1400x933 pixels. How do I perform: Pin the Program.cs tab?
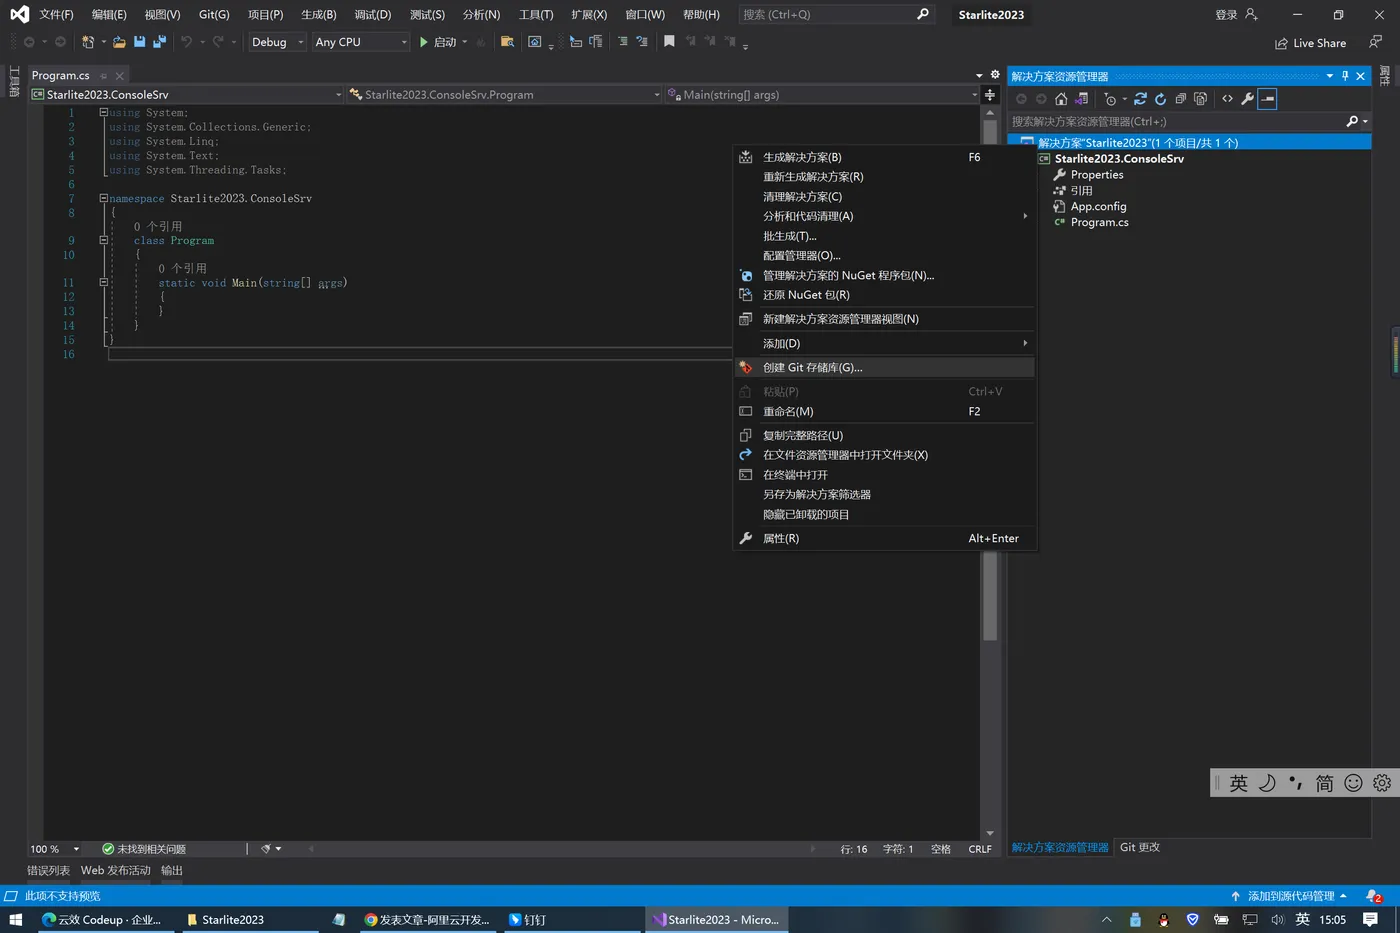[x=103, y=76]
